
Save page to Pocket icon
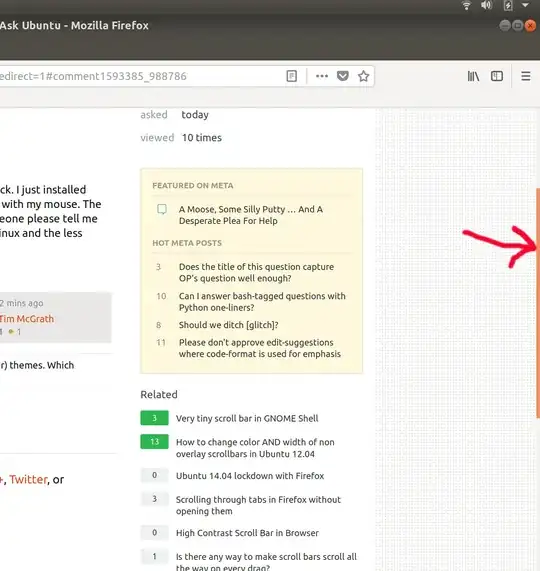(x=343, y=76)
